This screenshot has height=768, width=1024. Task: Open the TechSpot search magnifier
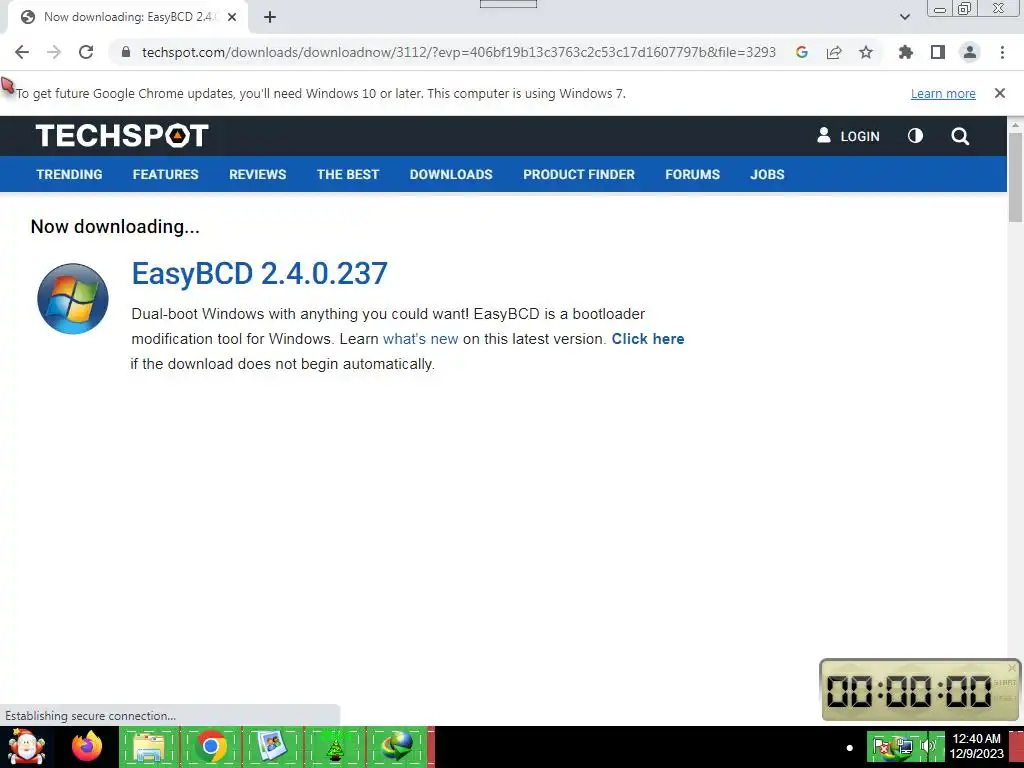[x=960, y=136]
